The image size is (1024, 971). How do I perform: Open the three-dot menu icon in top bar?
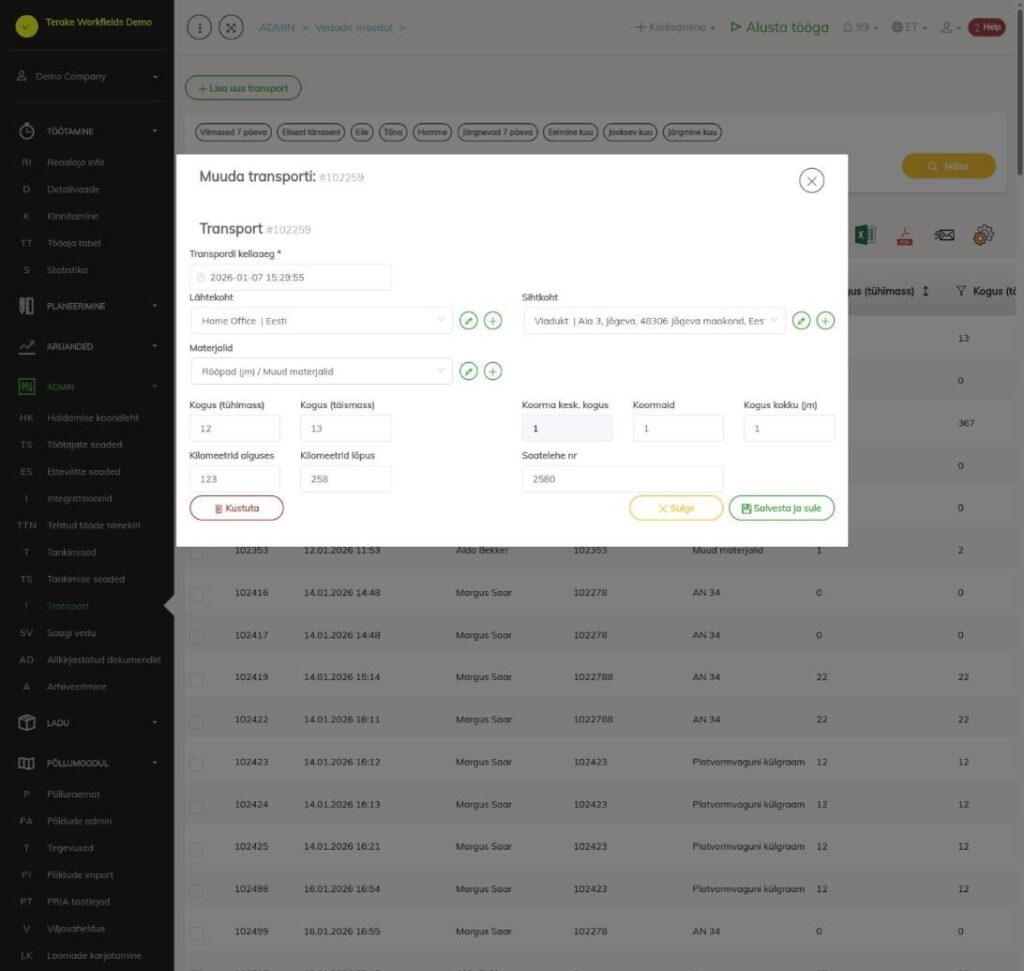pos(199,27)
